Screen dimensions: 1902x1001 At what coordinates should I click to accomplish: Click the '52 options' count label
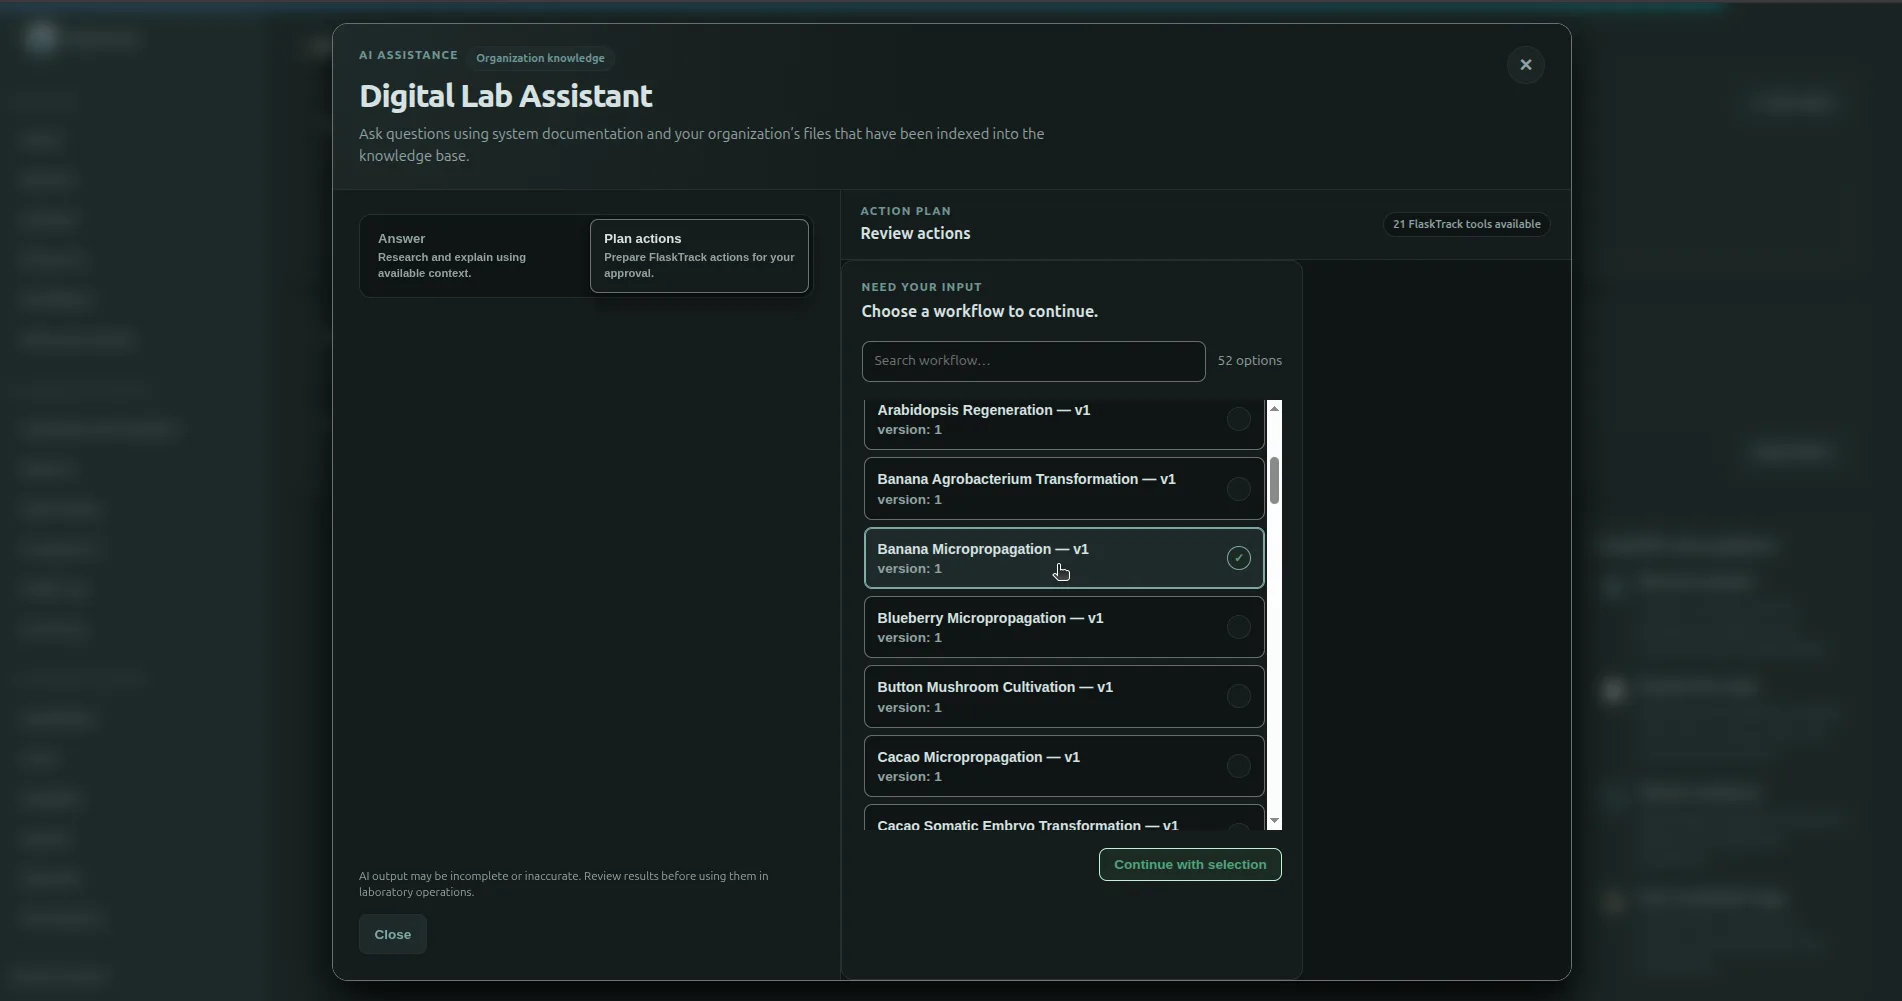(1249, 361)
